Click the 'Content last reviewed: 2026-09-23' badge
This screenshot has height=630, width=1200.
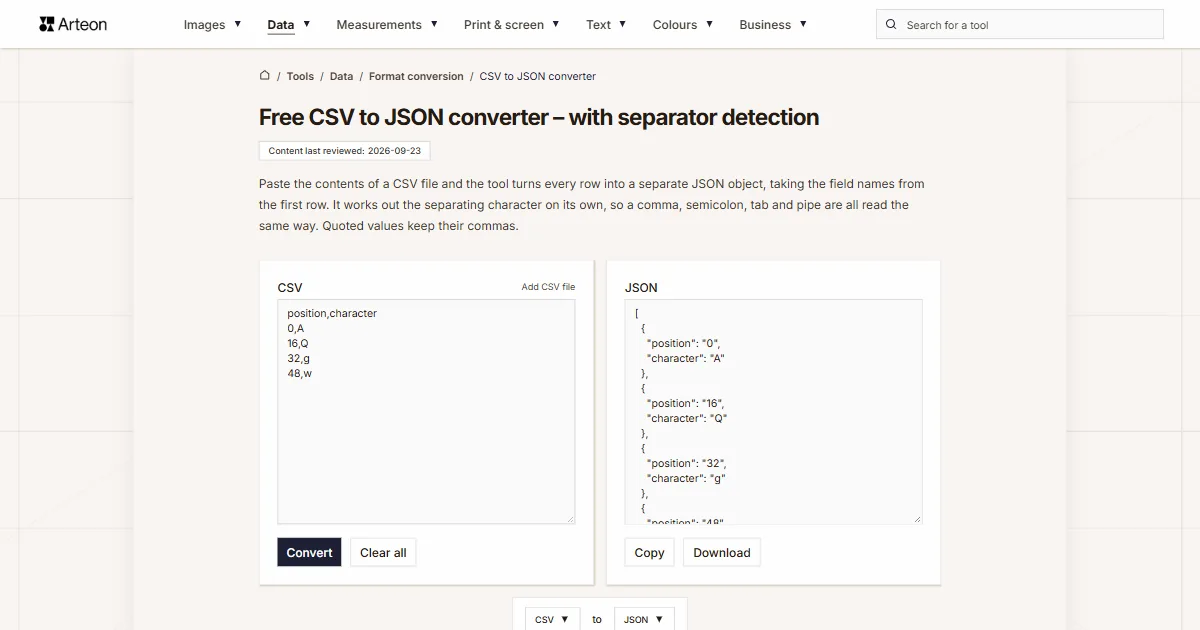coord(345,151)
